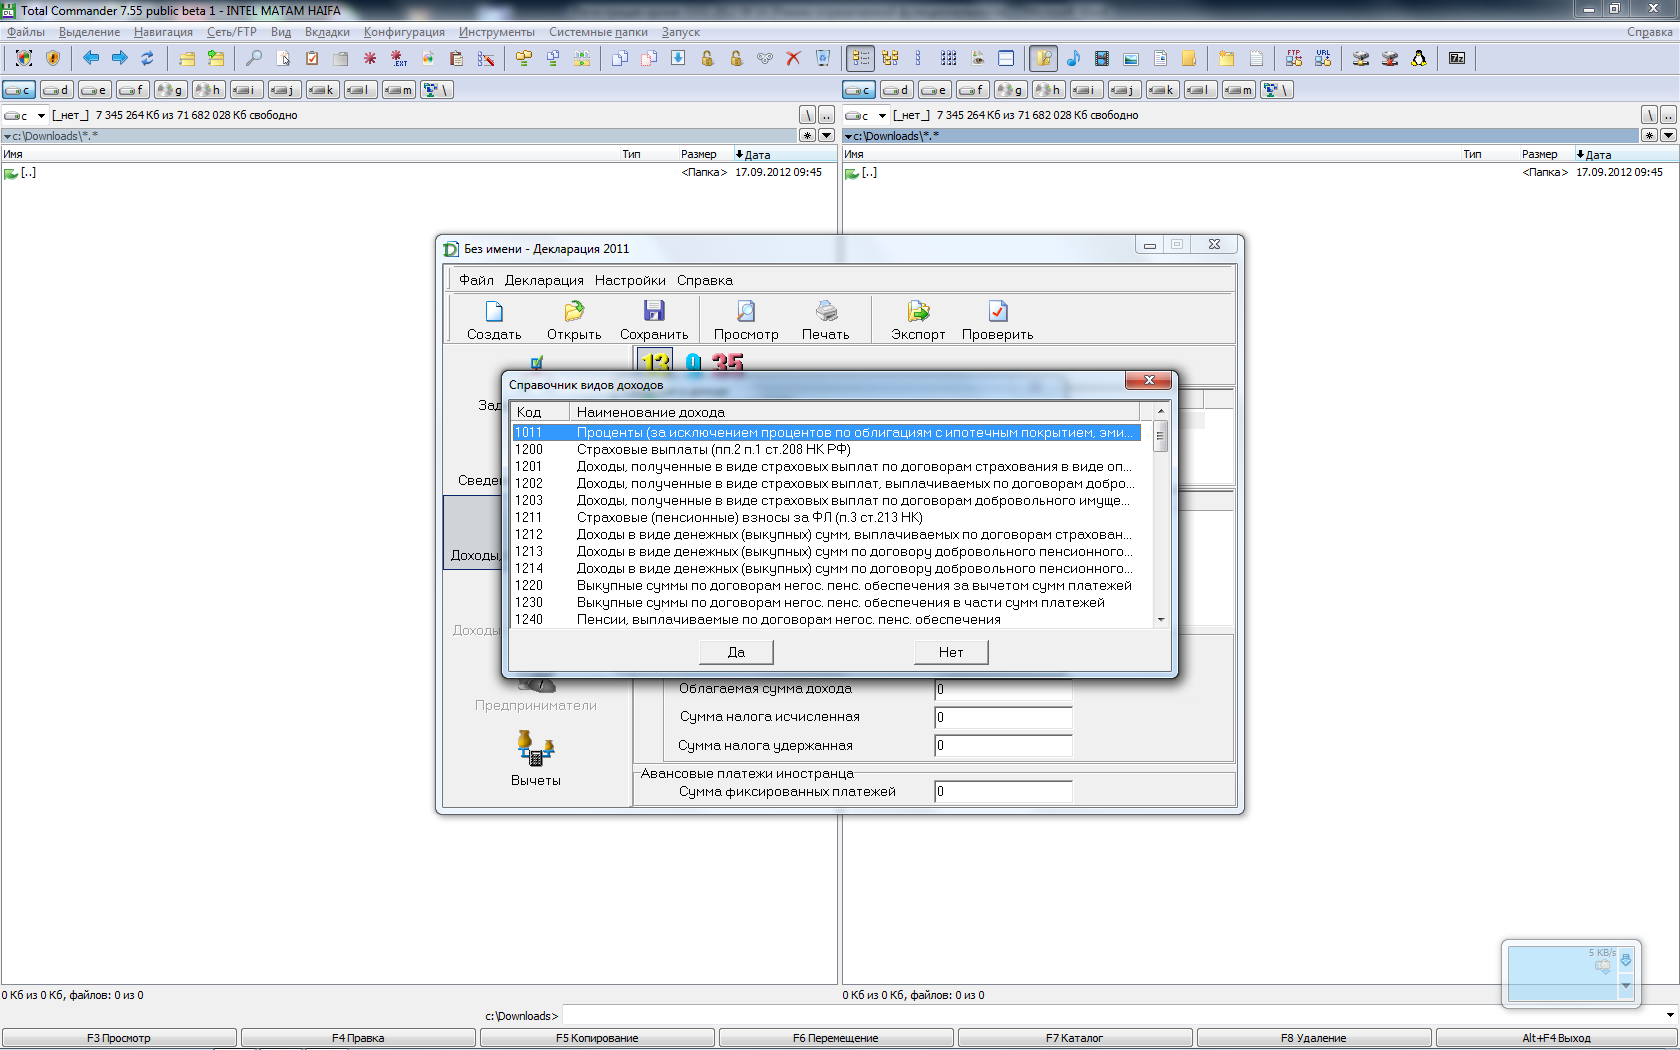The image size is (1680, 1050).
Task: Open the command line history dropdown
Action: click(x=1670, y=1015)
